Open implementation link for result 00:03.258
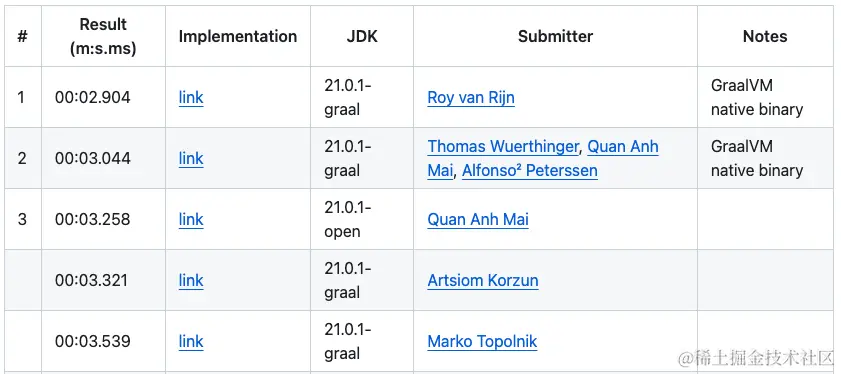 [191, 219]
